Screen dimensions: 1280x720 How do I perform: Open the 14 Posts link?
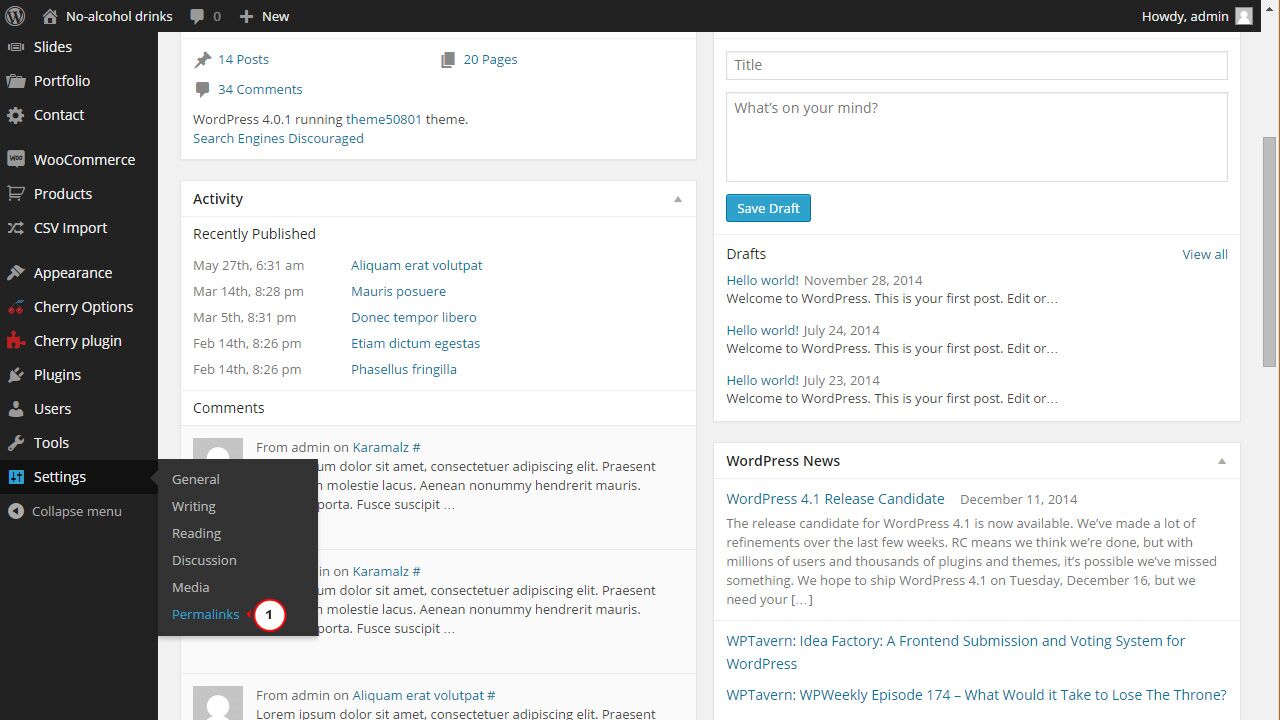(x=241, y=59)
